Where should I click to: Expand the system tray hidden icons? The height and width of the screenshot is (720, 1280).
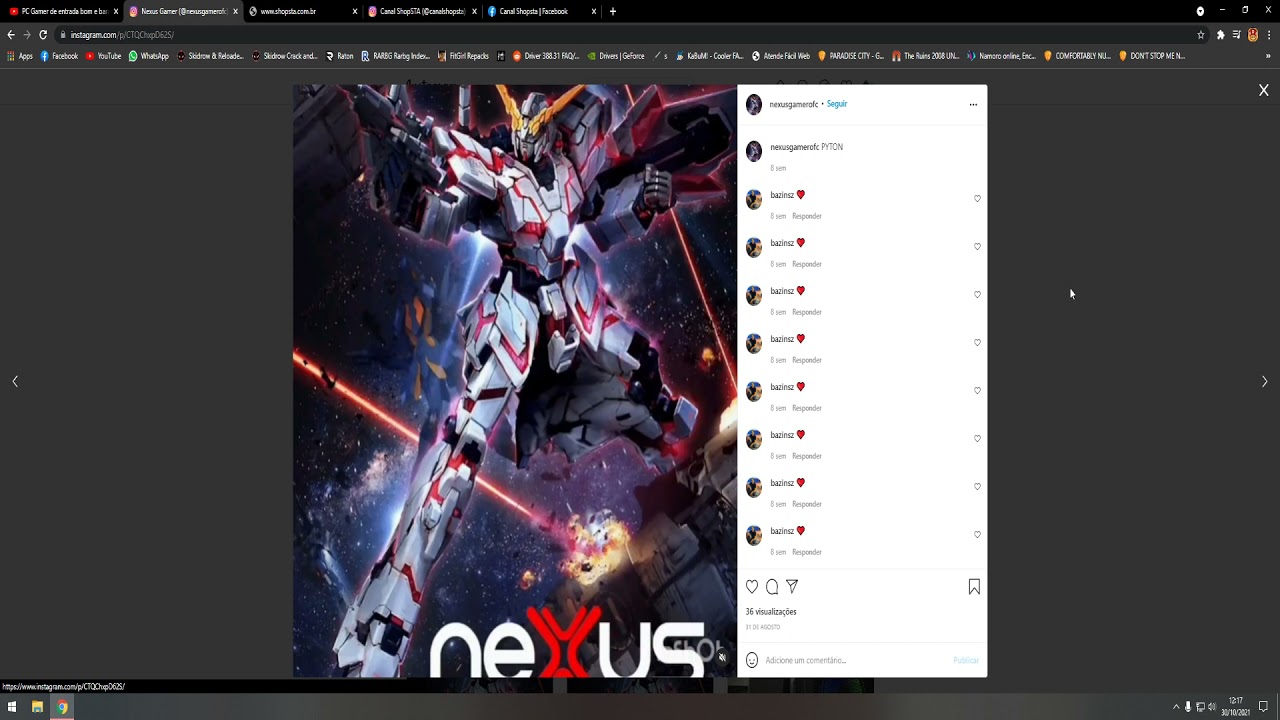coord(1176,707)
